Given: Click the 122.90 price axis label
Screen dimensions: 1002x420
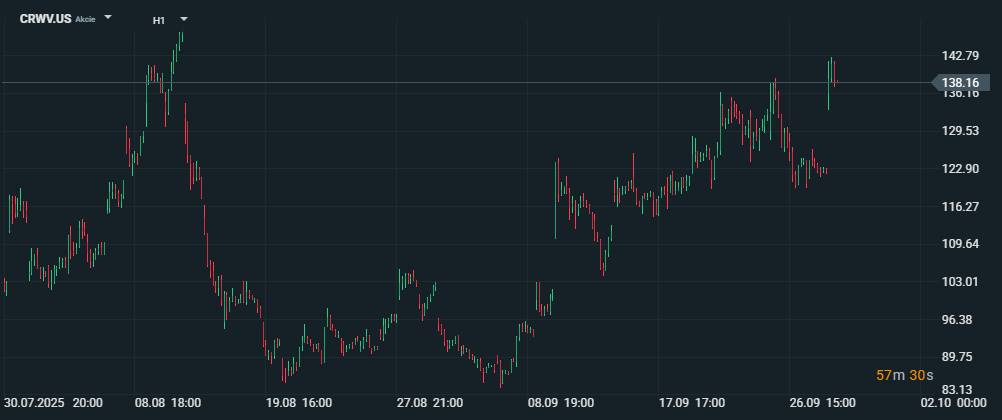Looking at the screenshot, I should point(960,169).
